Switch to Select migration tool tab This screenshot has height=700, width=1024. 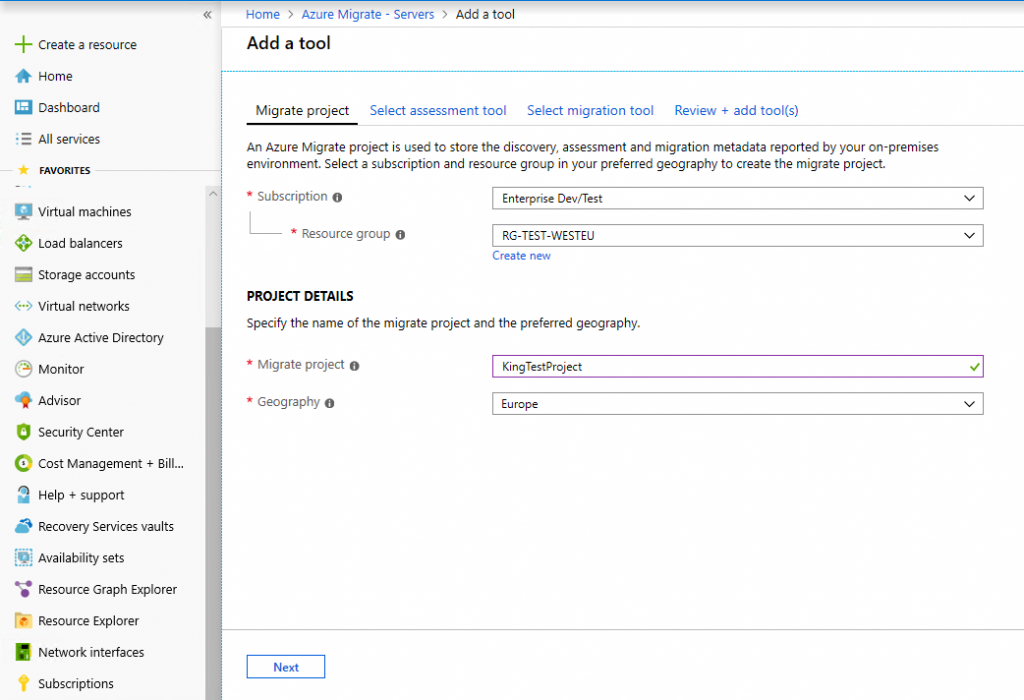point(590,110)
